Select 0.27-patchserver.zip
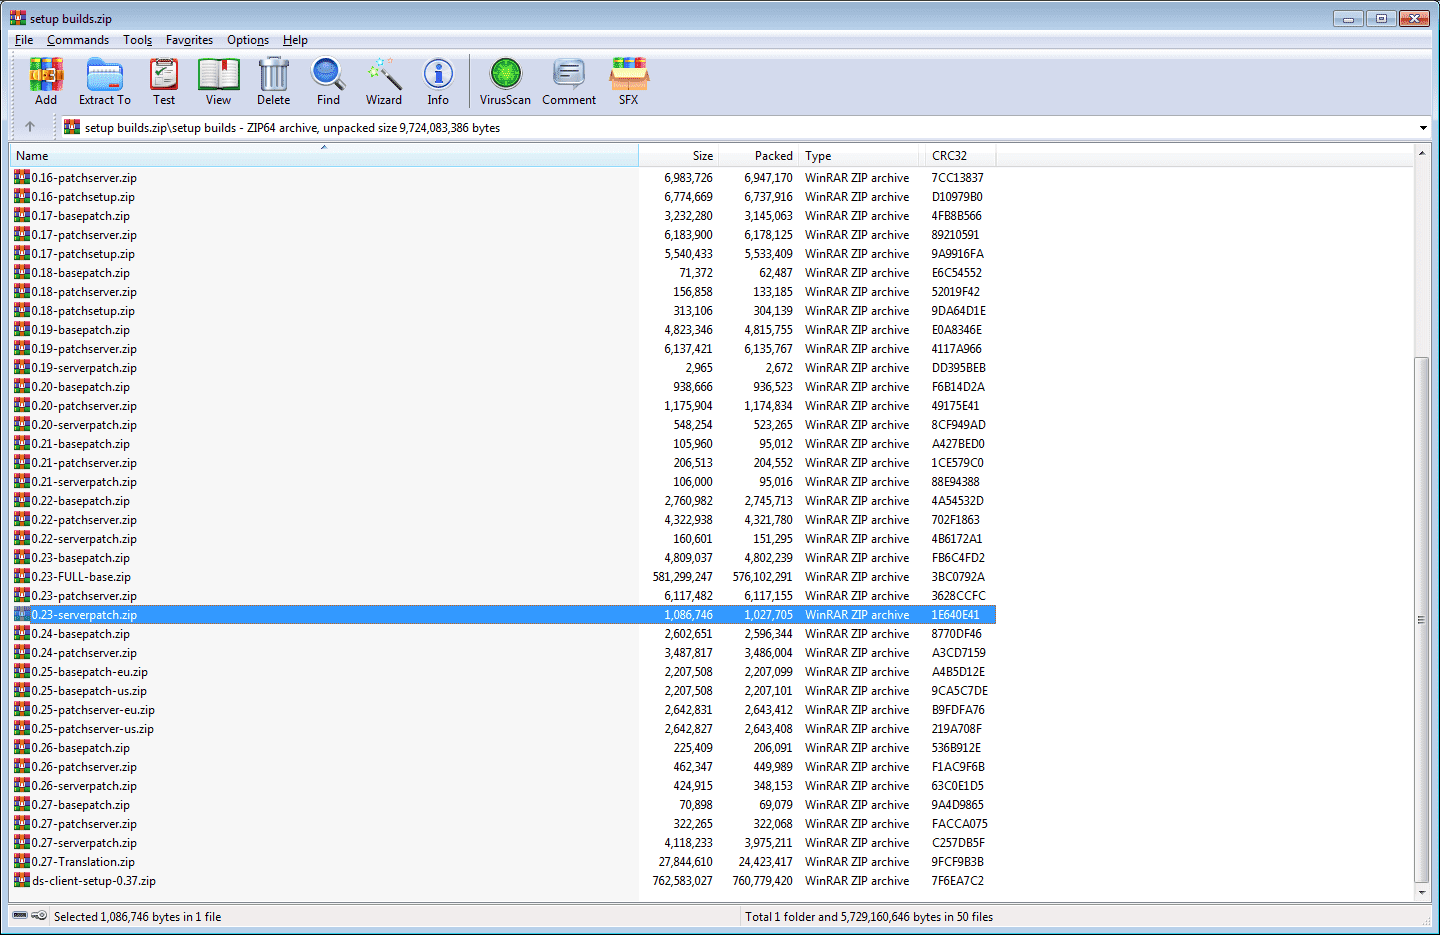The height and width of the screenshot is (935, 1440). click(x=84, y=823)
